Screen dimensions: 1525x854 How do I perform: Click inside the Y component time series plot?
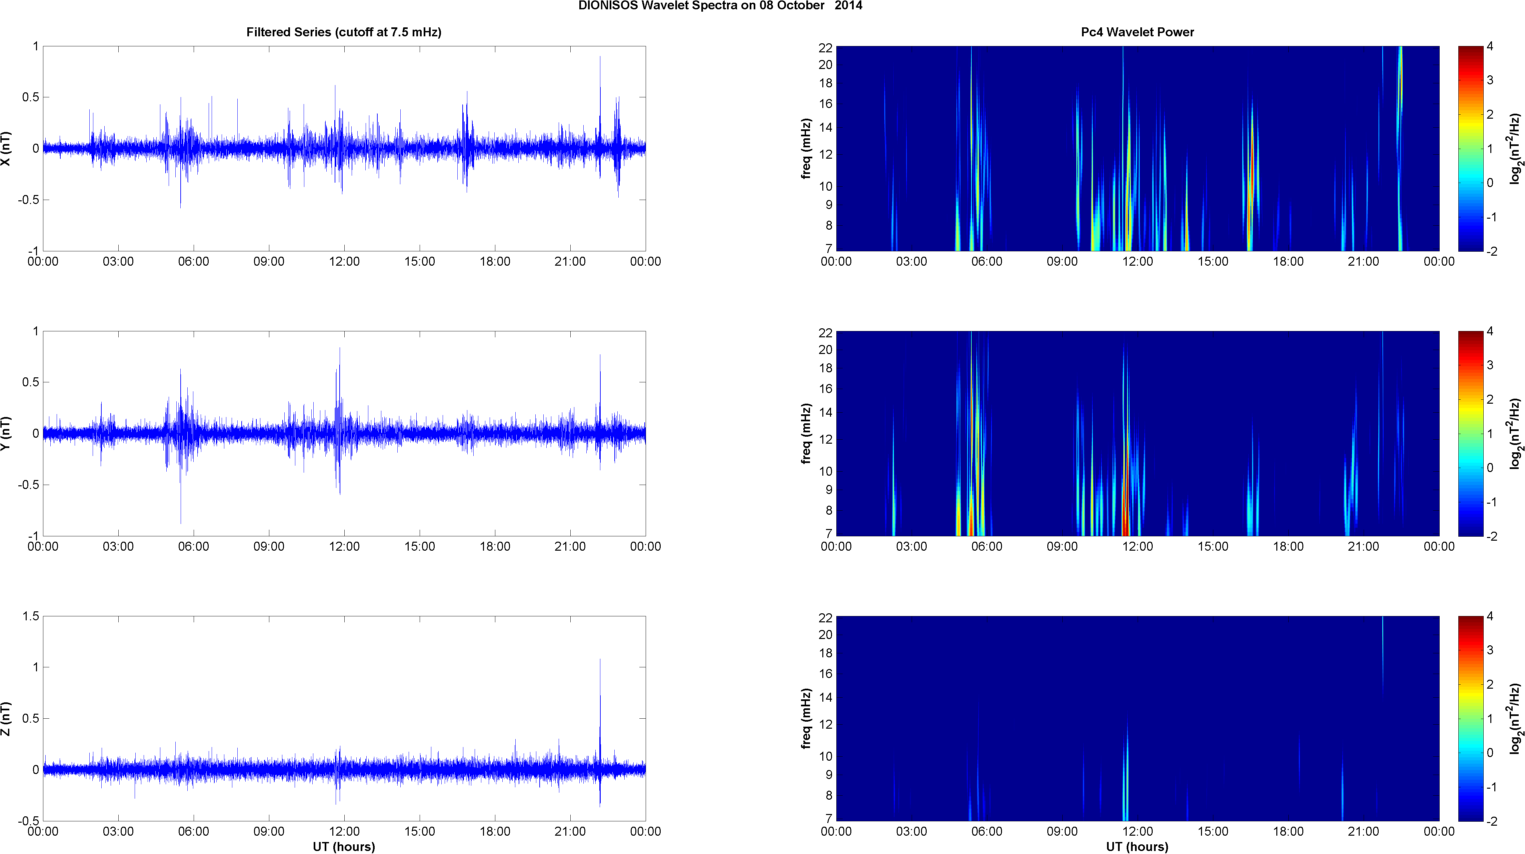pos(344,433)
